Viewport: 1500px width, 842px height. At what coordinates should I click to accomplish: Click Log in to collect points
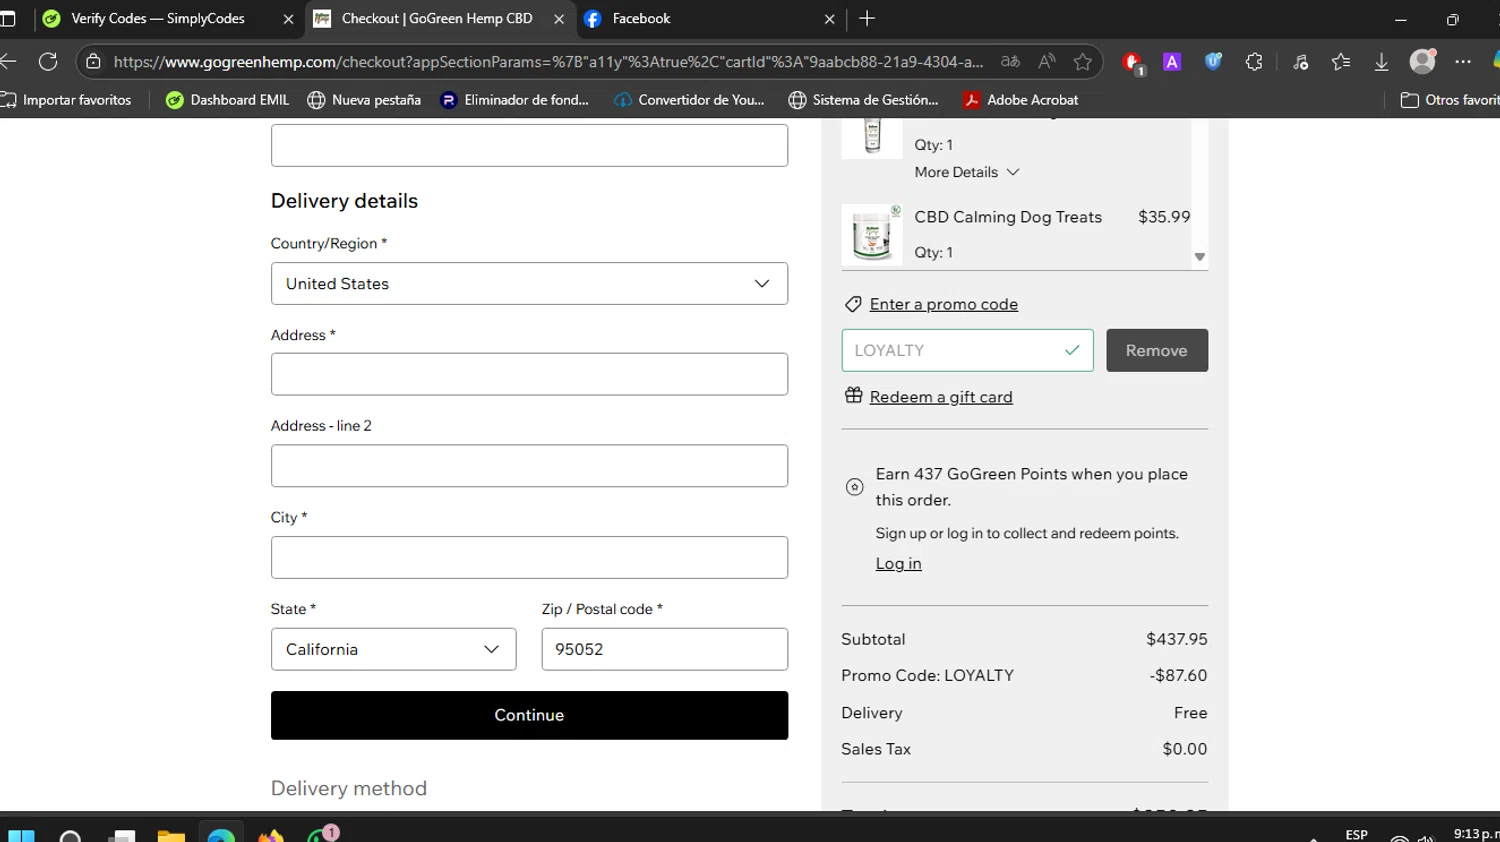pyautogui.click(x=899, y=564)
